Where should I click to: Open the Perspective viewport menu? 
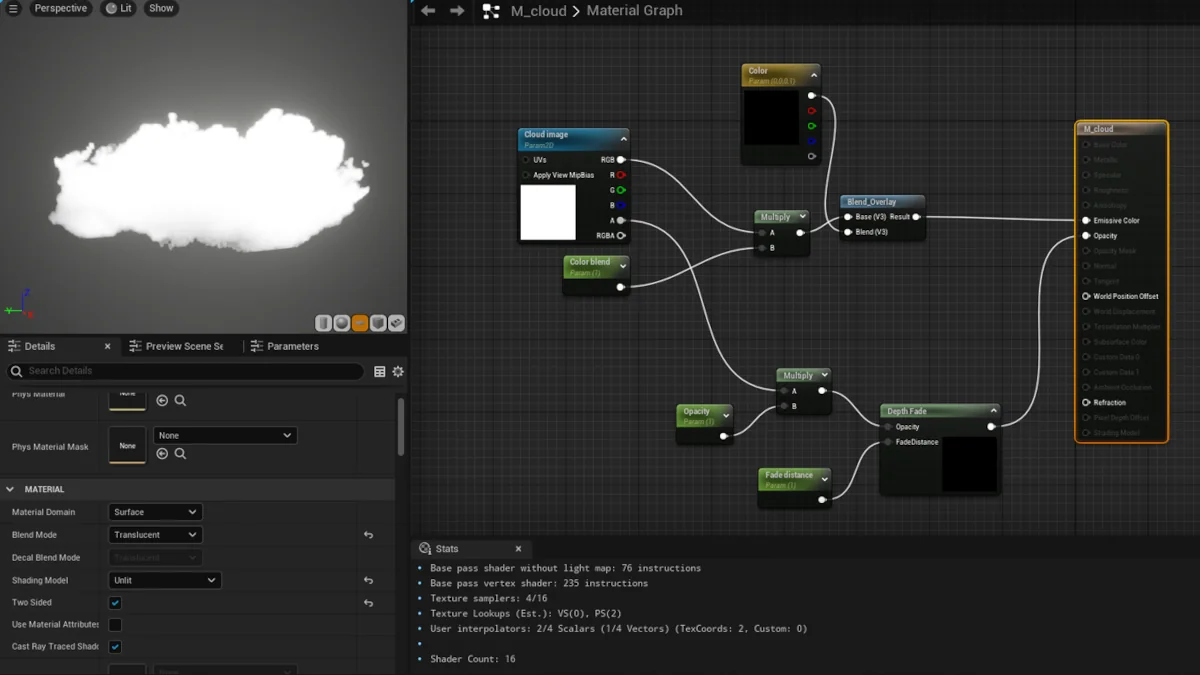[60, 8]
